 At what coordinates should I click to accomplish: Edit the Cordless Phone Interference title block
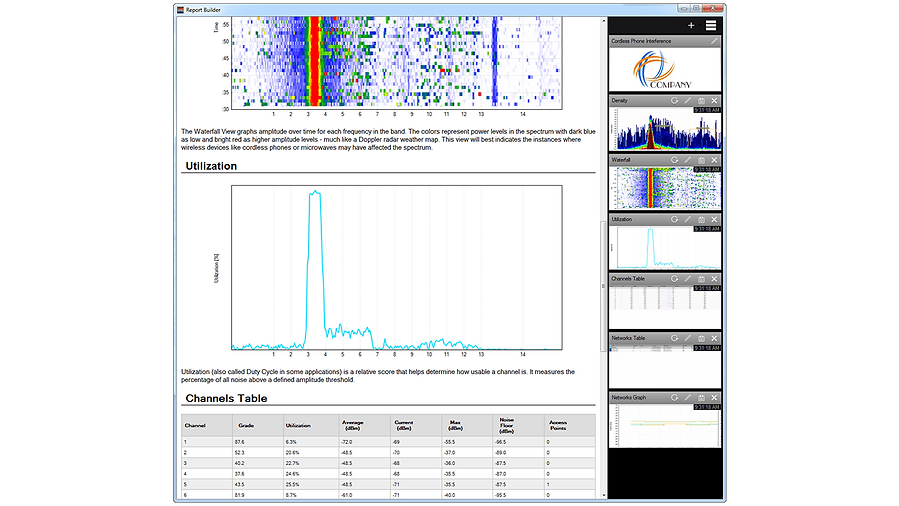[714, 41]
